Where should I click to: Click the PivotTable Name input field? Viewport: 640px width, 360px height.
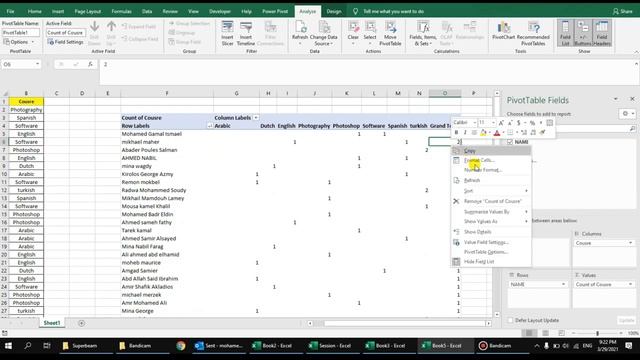coord(21,33)
